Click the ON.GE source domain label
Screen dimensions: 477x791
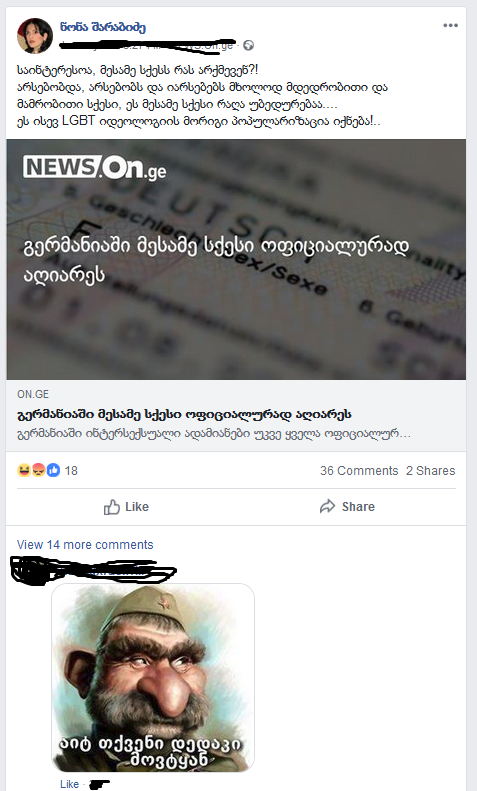coord(33,394)
